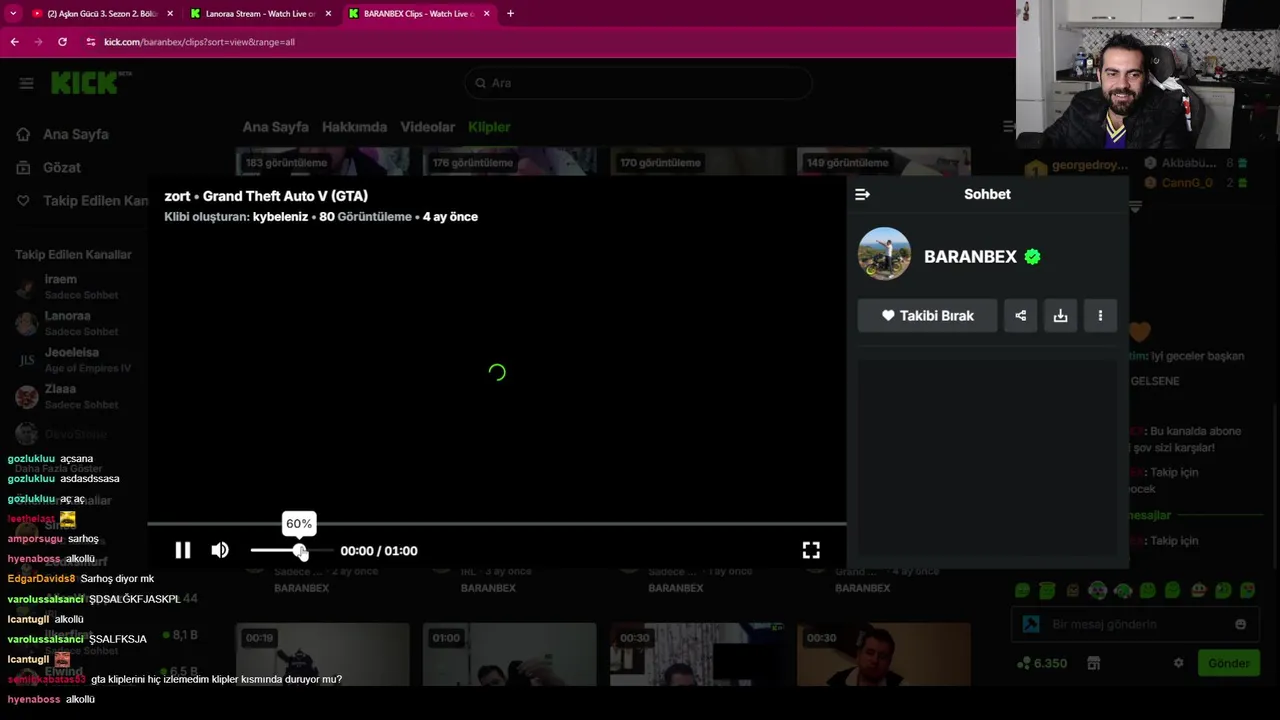Image resolution: width=1280 pixels, height=720 pixels.
Task: Open the emoji picker in chat input
Action: 1240,624
